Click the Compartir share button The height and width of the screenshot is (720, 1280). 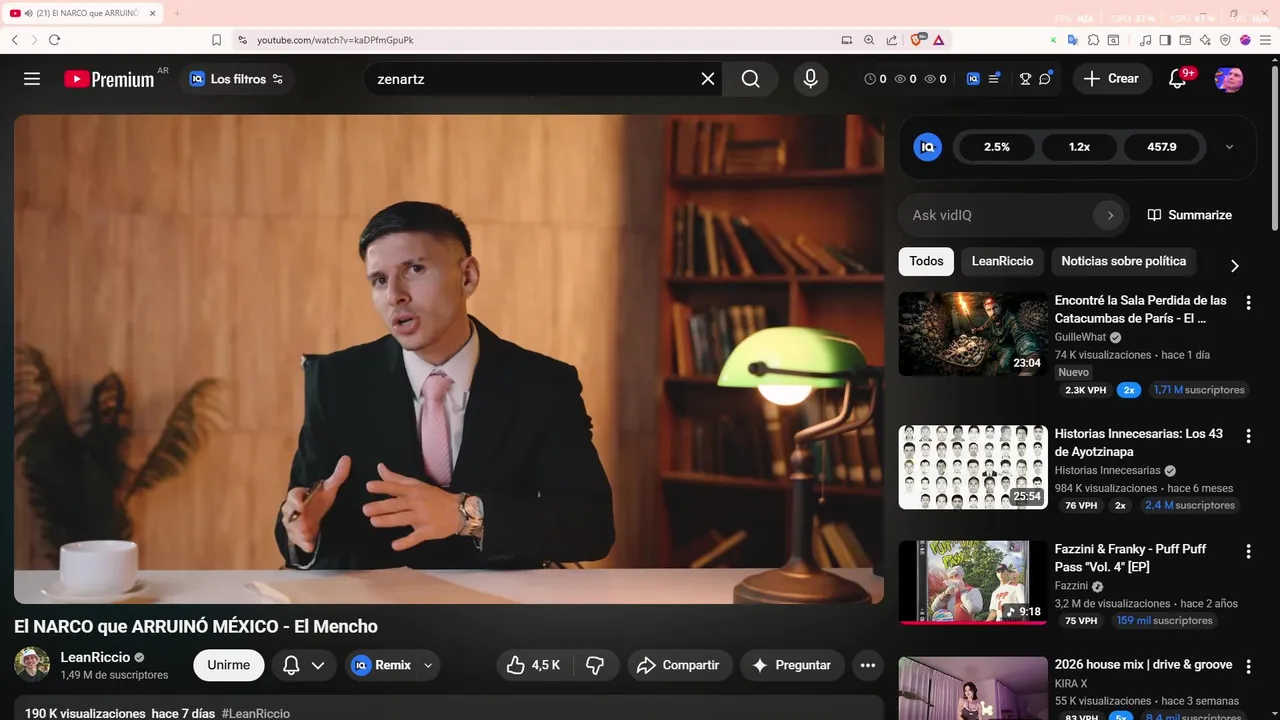[679, 665]
